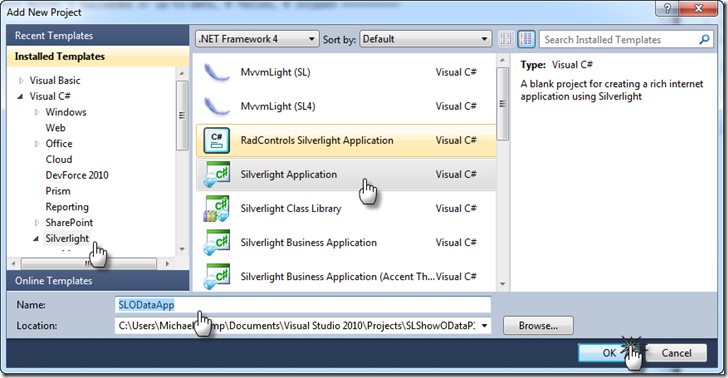Image resolution: width=728 pixels, height=378 pixels.
Task: Switch to medium icons view
Action: coord(526,39)
